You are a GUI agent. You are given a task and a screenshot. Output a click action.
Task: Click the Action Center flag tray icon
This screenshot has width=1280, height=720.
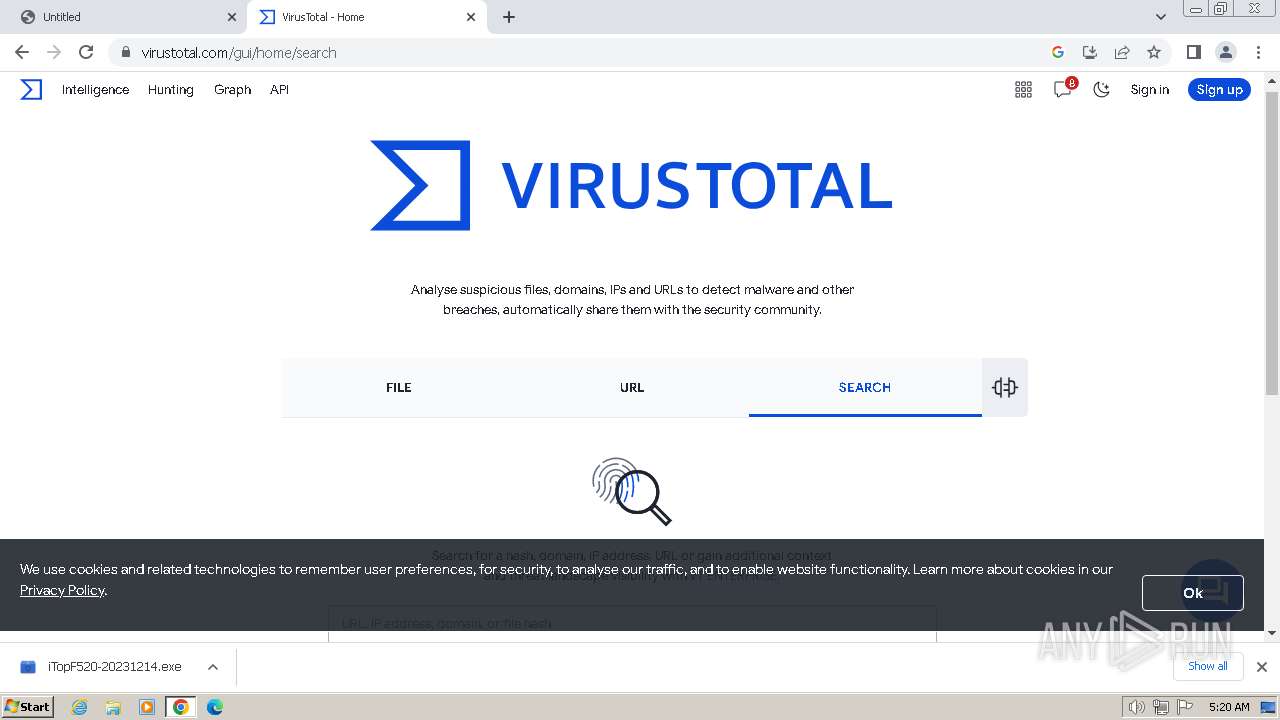(x=1183, y=707)
